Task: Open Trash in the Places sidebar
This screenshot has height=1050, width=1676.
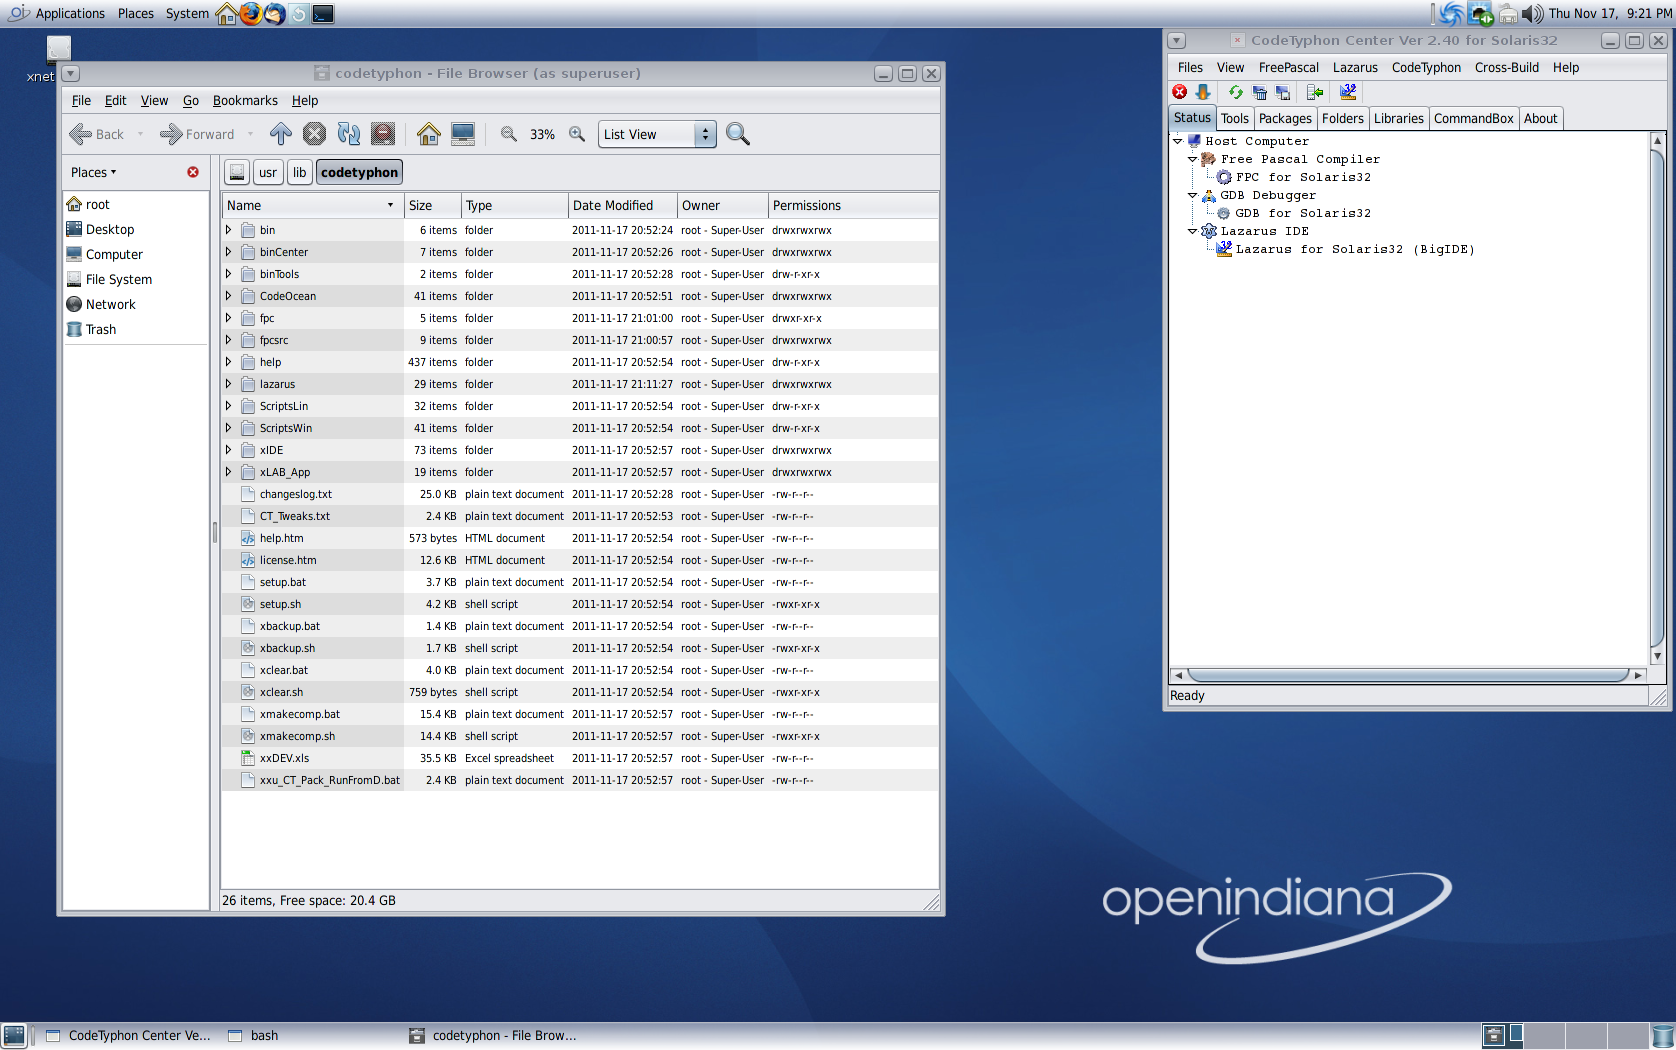Action: pyautogui.click(x=101, y=329)
